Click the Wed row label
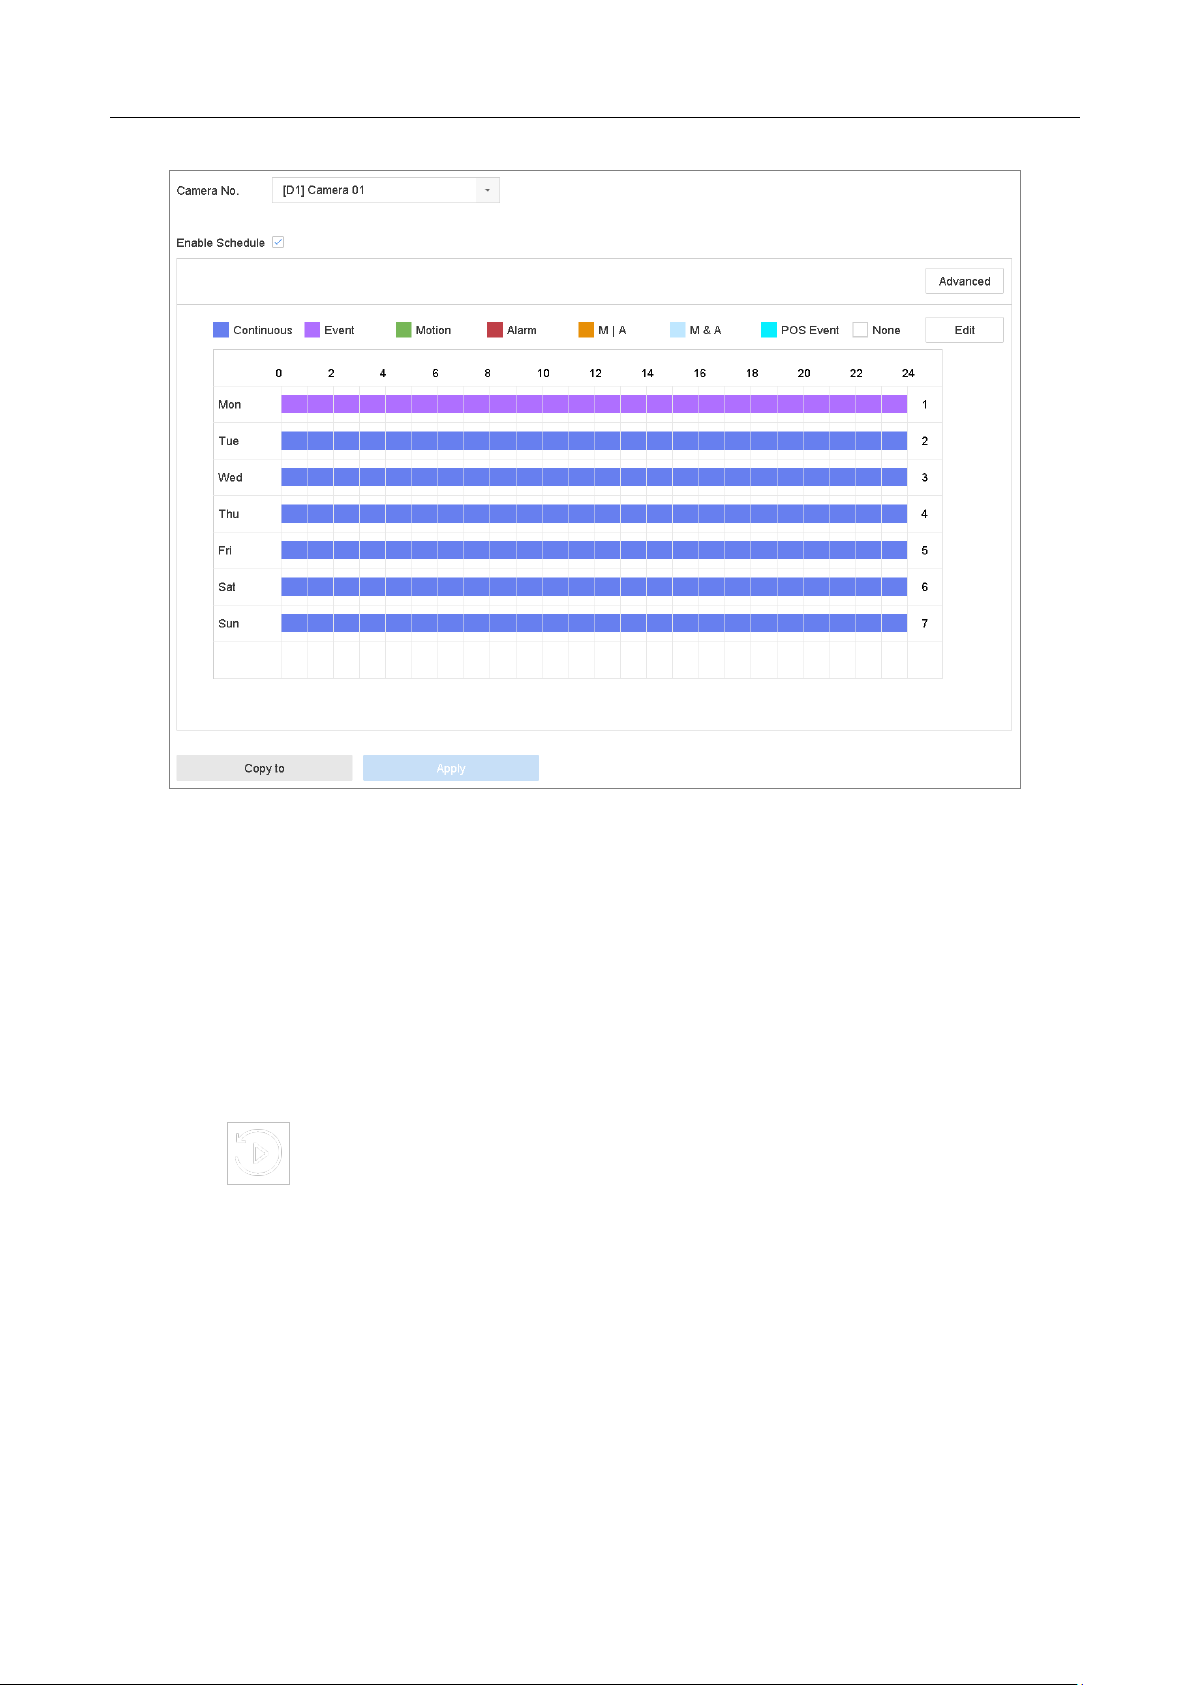Image resolution: width=1192 pixels, height=1685 pixels. (x=230, y=478)
